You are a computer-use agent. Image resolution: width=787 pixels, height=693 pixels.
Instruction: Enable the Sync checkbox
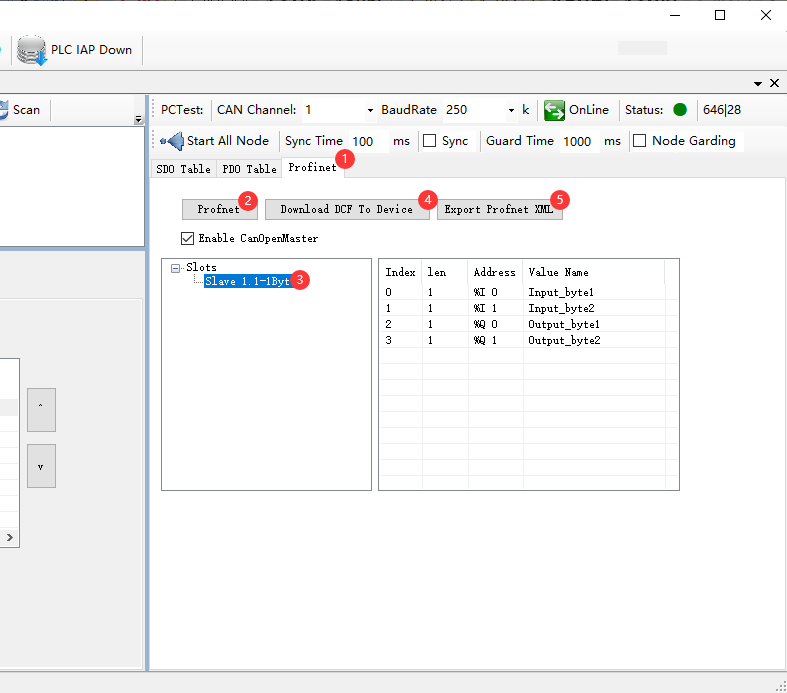pyautogui.click(x=430, y=141)
